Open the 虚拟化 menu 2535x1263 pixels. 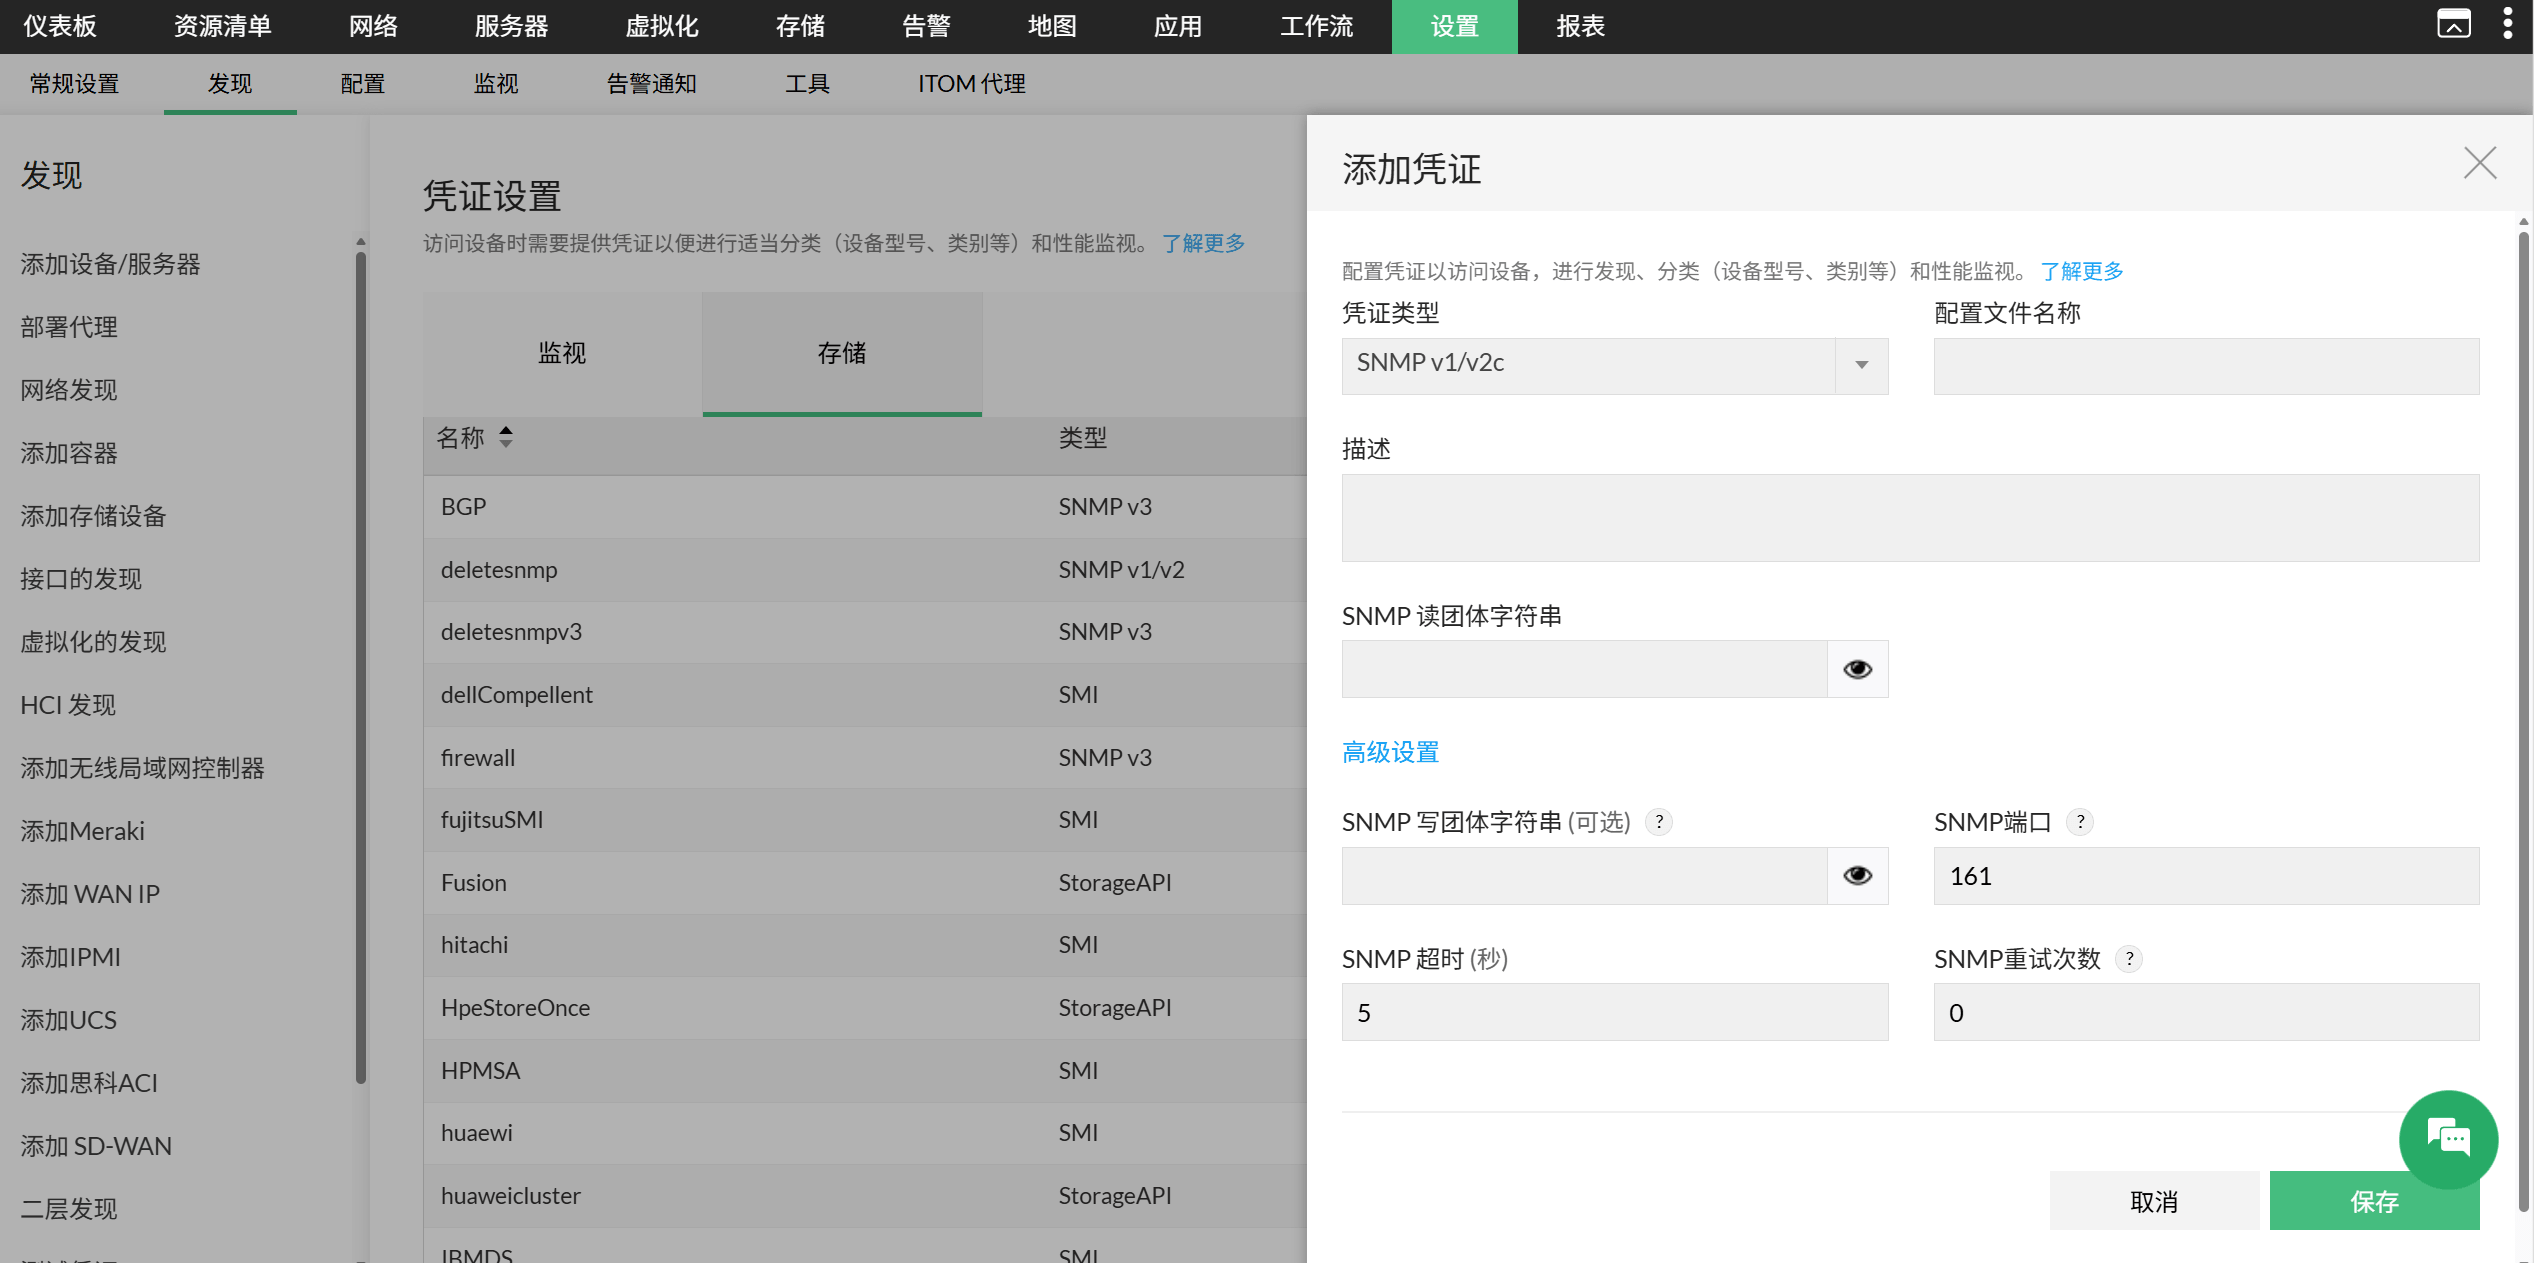(x=661, y=26)
